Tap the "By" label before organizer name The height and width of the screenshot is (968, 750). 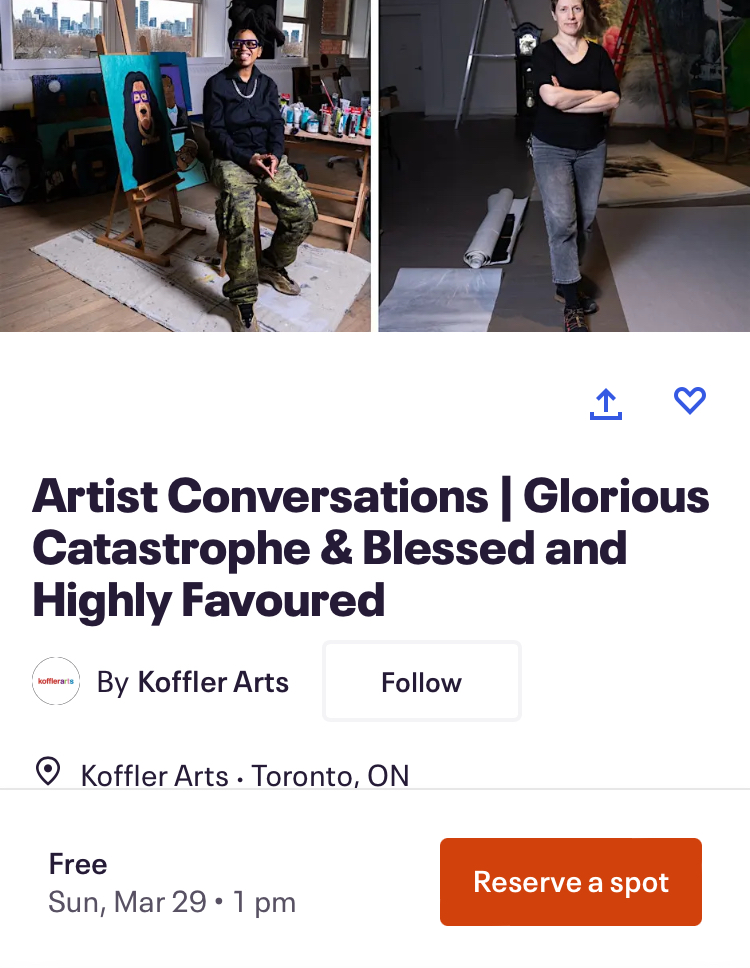(112, 682)
